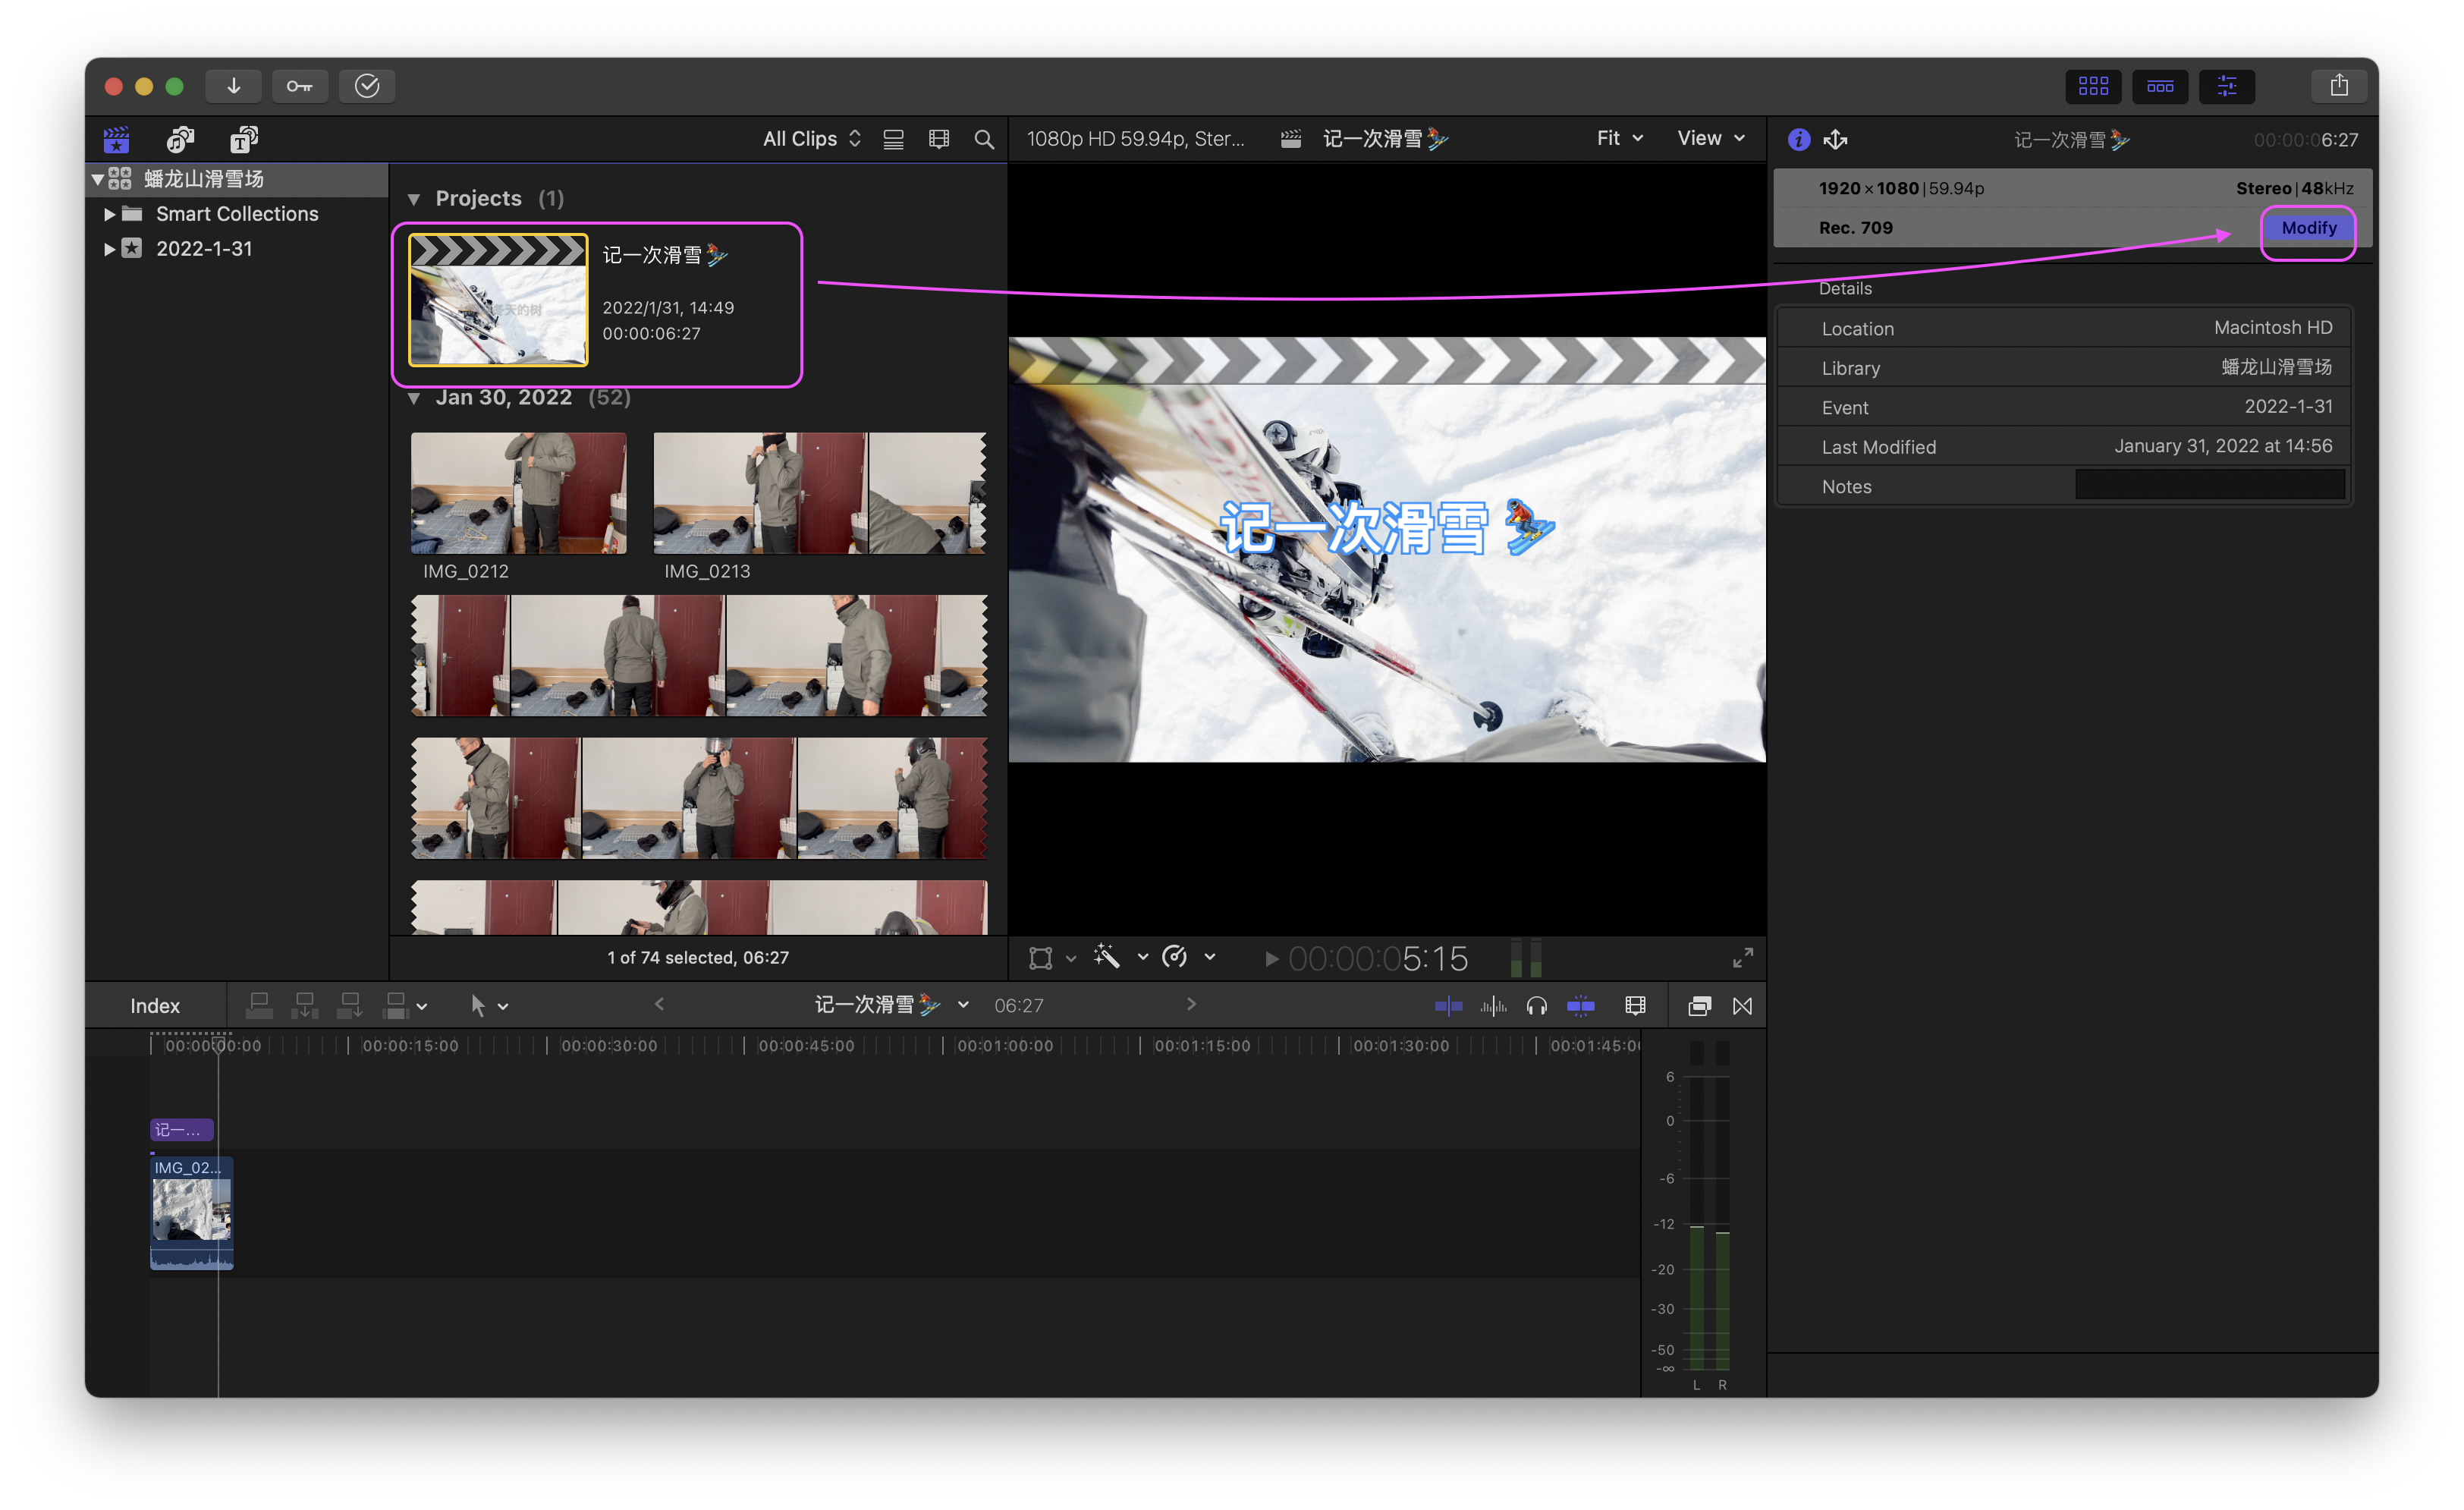Toggle audio skimming headphones icon

1536,1006
